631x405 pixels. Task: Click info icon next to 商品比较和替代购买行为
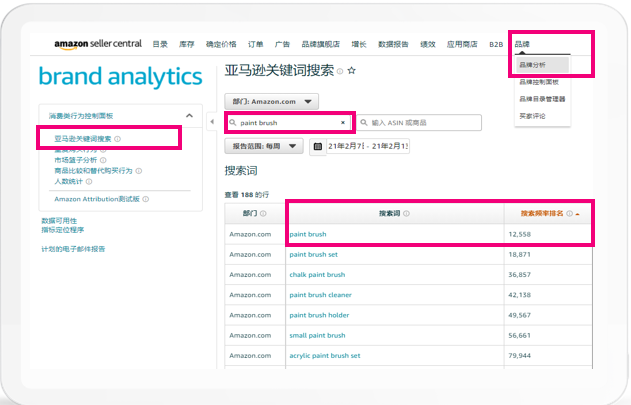click(x=138, y=171)
